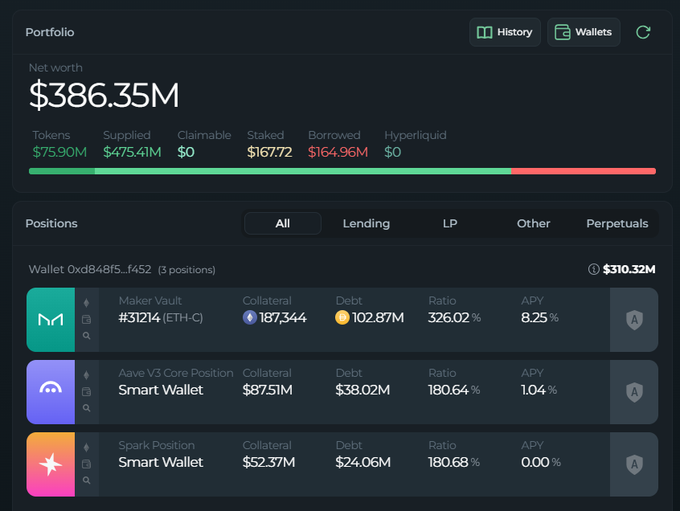The image size is (680, 511).
Task: Refresh the portfolio data
Action: pos(643,32)
